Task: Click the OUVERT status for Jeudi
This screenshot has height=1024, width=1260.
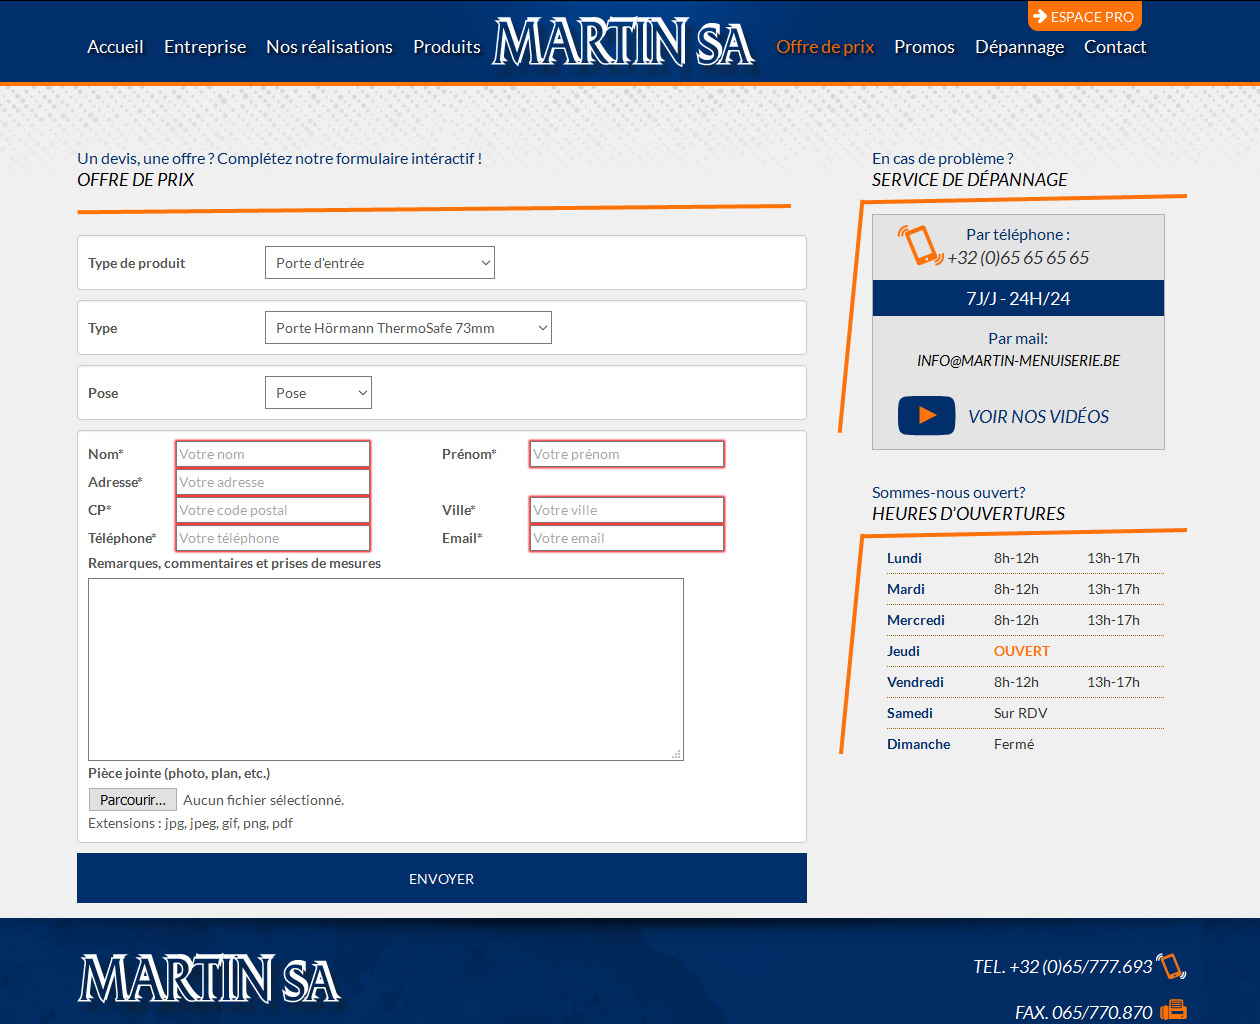Action: click(1022, 651)
